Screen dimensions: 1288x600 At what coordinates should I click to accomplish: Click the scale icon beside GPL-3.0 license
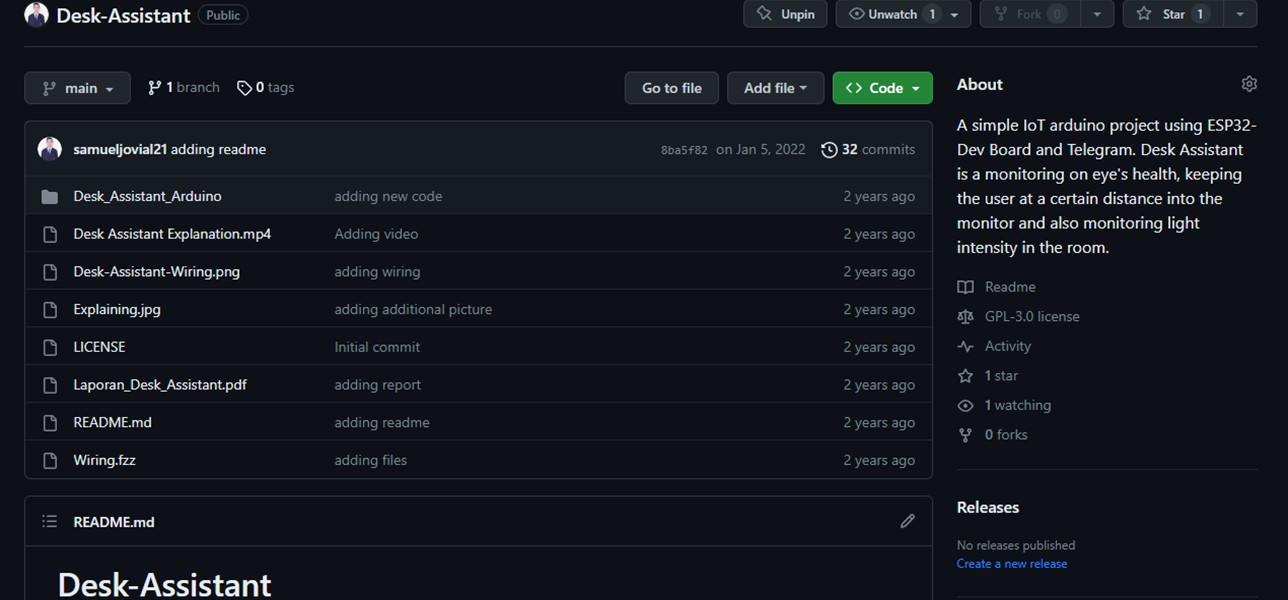[x=965, y=317]
